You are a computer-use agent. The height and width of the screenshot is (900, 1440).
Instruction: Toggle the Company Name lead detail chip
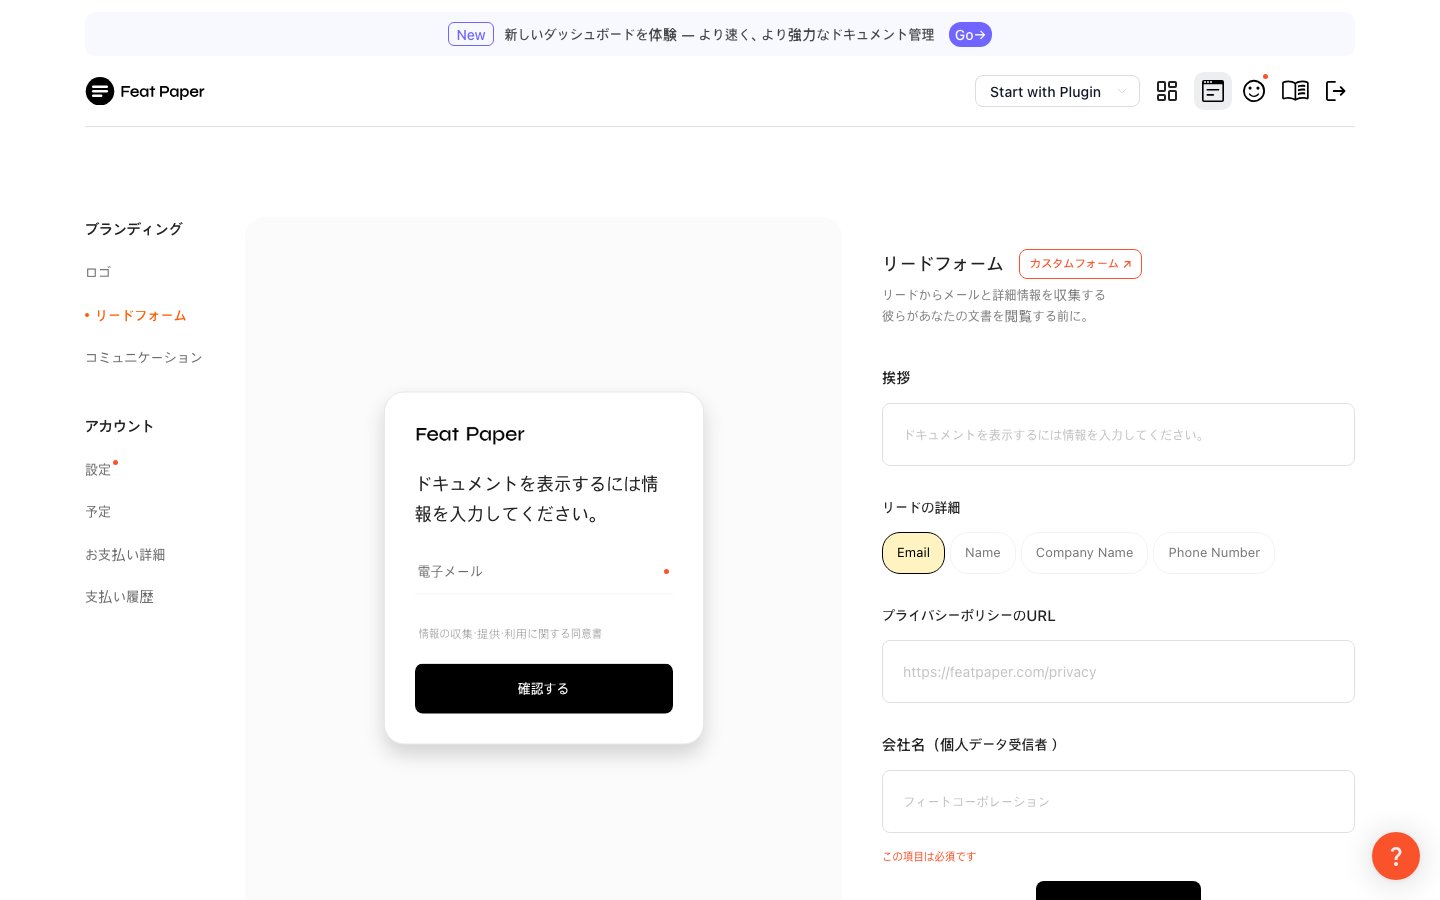pyautogui.click(x=1084, y=553)
